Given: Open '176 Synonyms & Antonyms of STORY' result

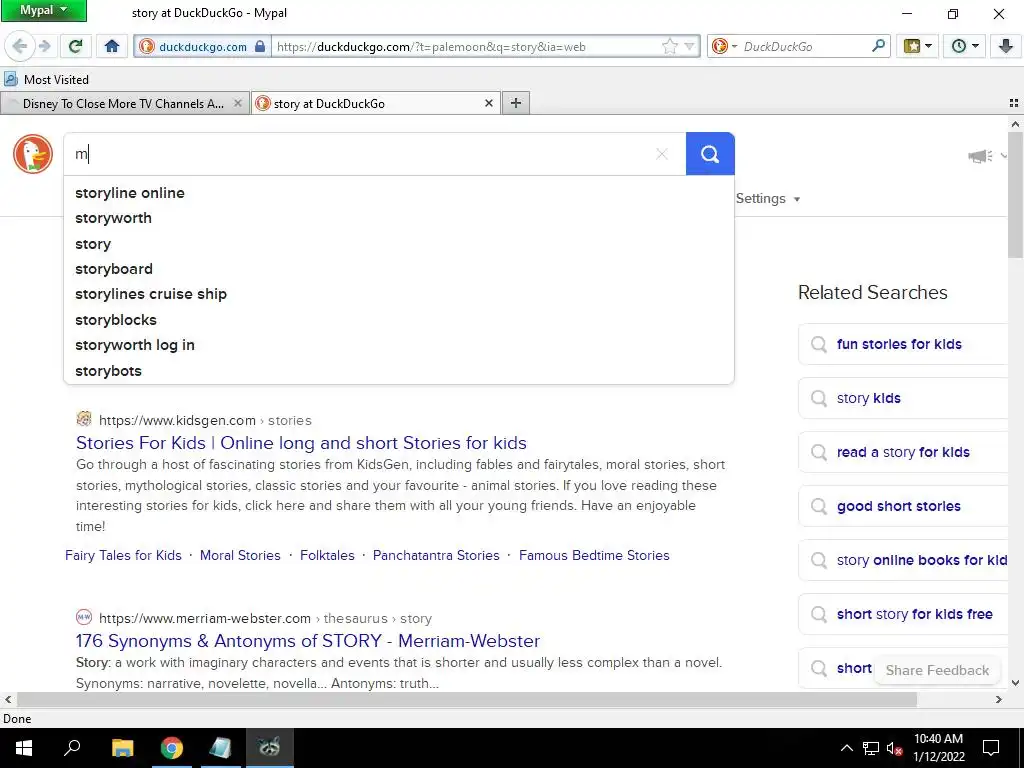Looking at the screenshot, I should (x=308, y=641).
